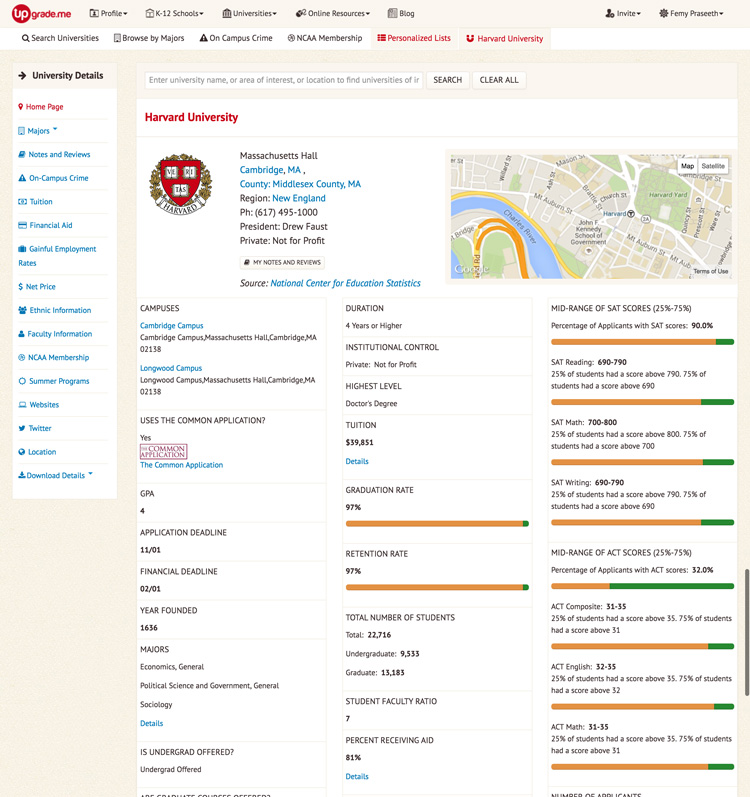Open the Cambridge Campus link
The image size is (750, 797).
point(172,325)
